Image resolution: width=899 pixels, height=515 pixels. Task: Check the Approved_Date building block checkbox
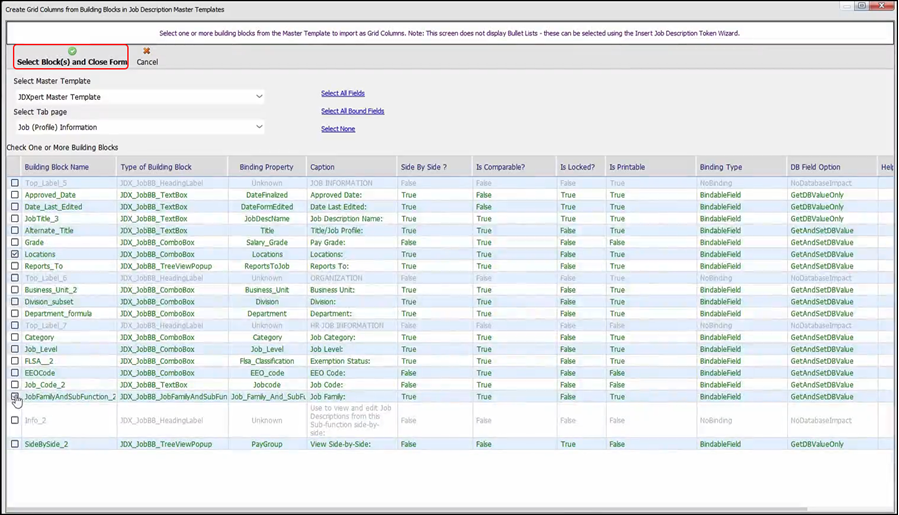[x=15, y=195]
